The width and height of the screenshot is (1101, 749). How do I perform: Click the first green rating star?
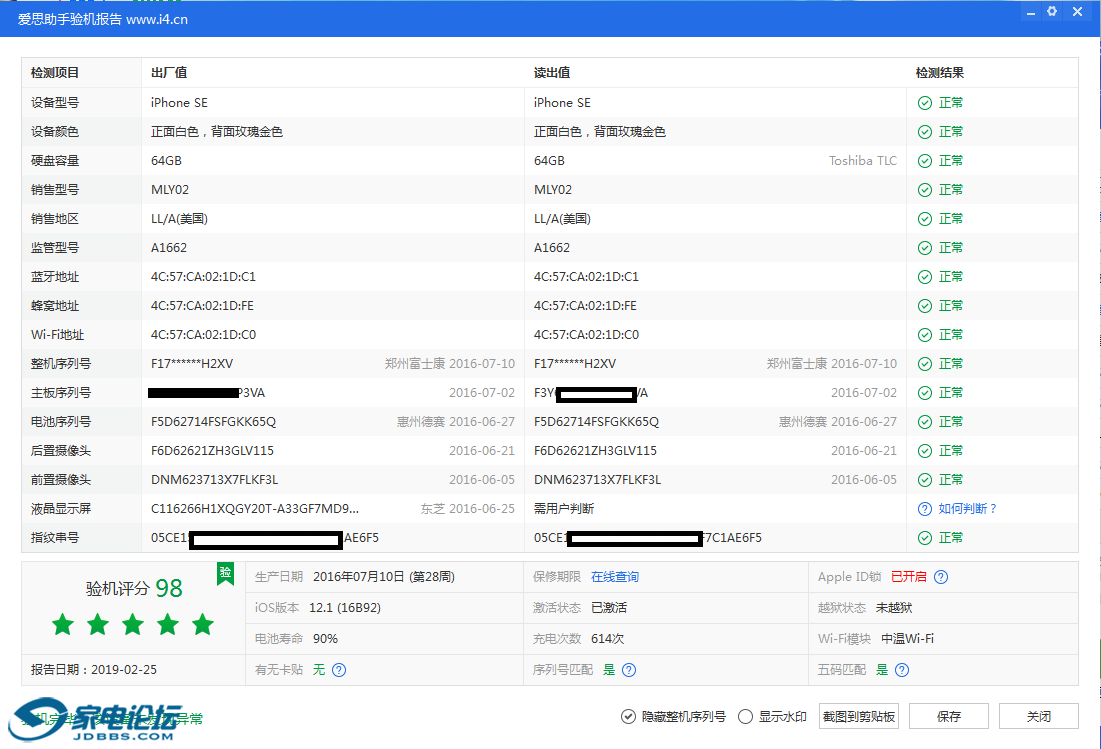(63, 623)
